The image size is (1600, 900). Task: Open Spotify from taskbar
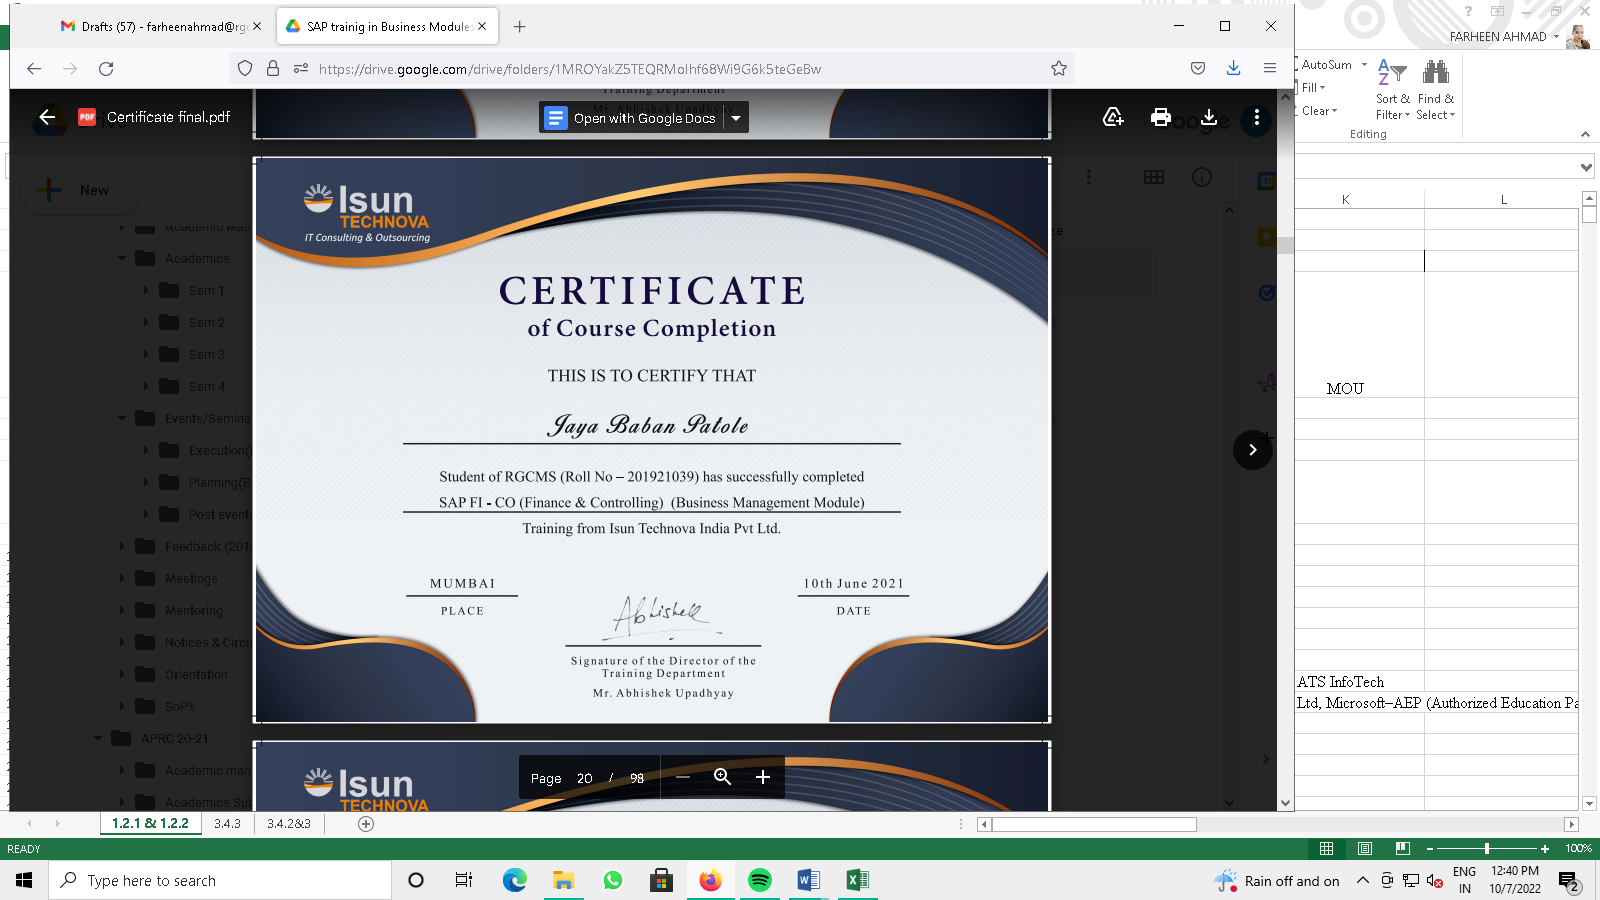760,880
